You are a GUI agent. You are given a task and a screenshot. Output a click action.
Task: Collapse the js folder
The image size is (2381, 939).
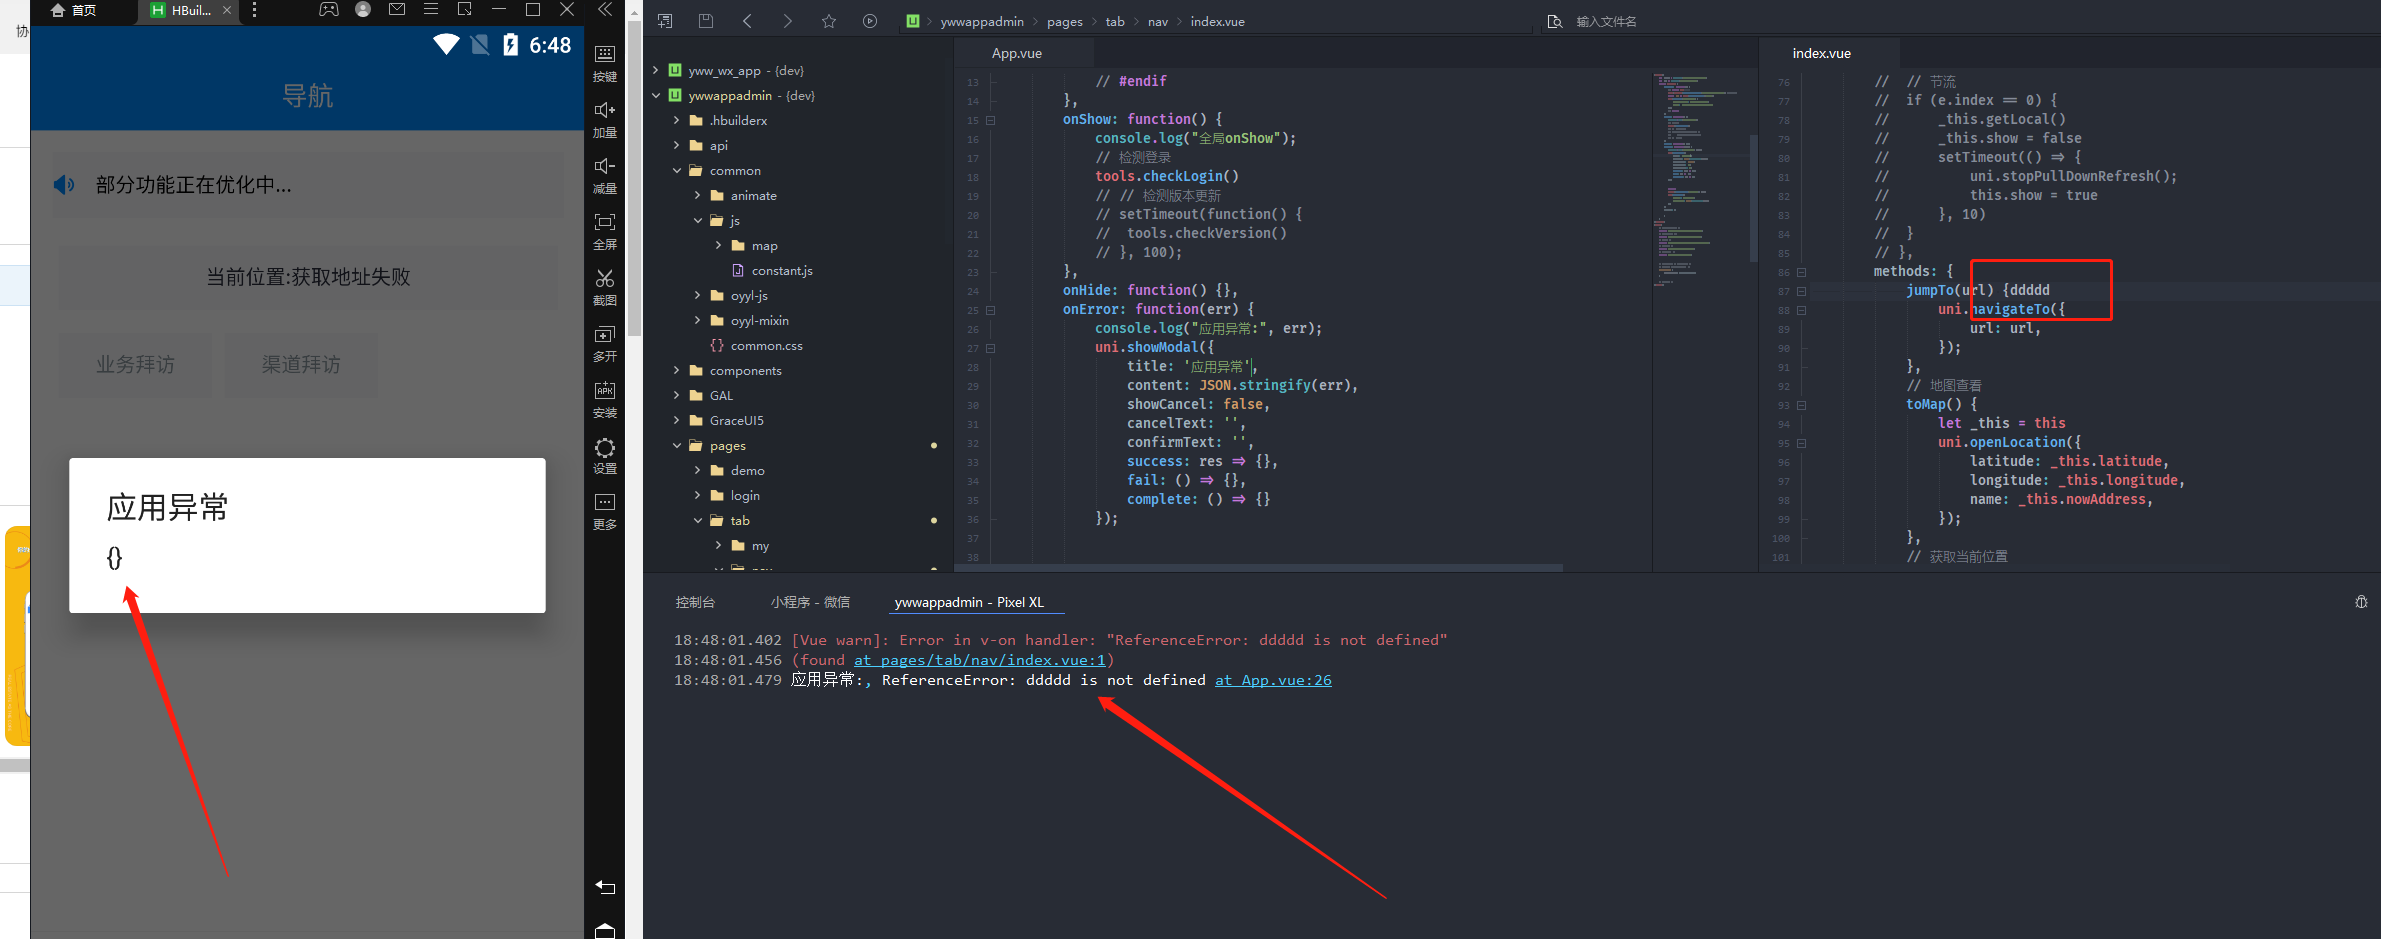pyautogui.click(x=698, y=220)
